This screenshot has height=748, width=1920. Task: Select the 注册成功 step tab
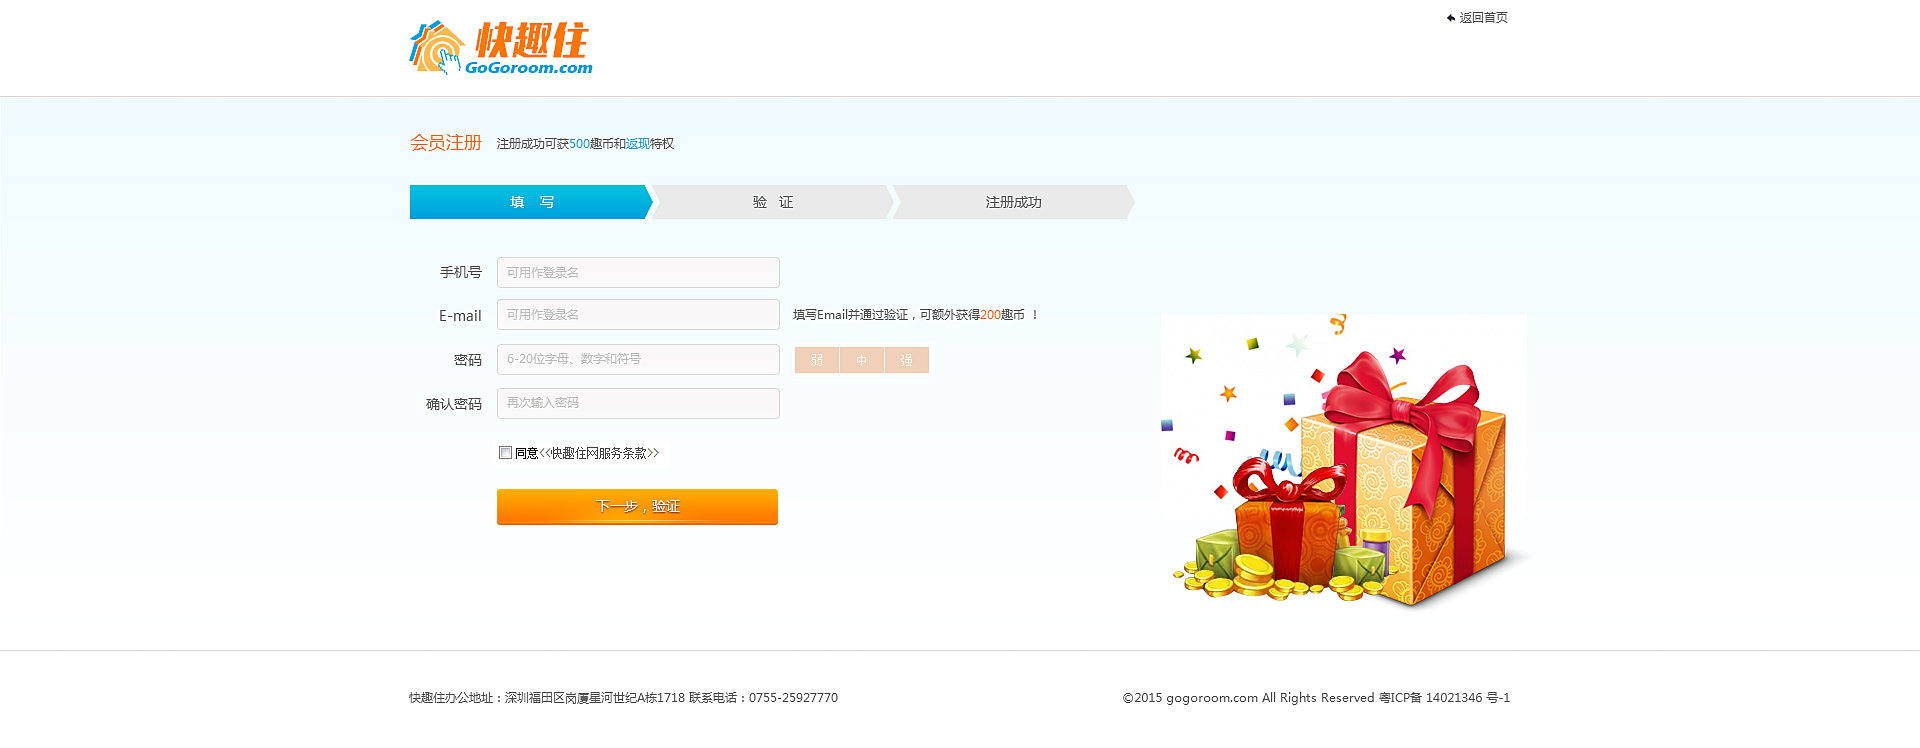click(x=1014, y=202)
